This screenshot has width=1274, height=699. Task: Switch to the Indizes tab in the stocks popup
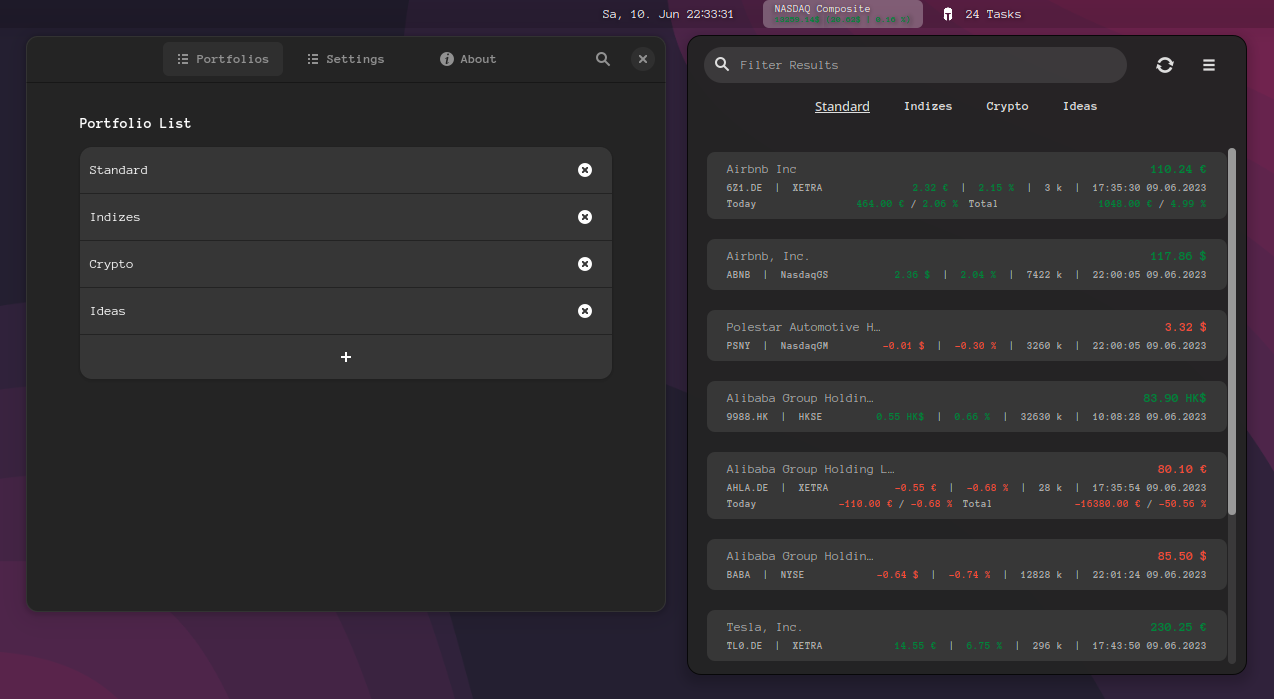click(x=928, y=106)
